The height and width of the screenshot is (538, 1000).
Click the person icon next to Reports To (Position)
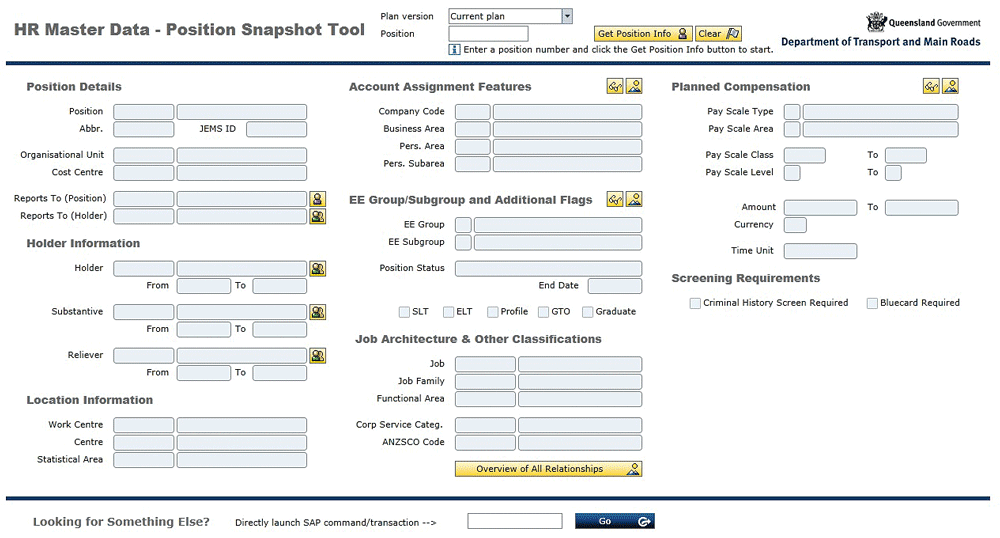click(317, 199)
